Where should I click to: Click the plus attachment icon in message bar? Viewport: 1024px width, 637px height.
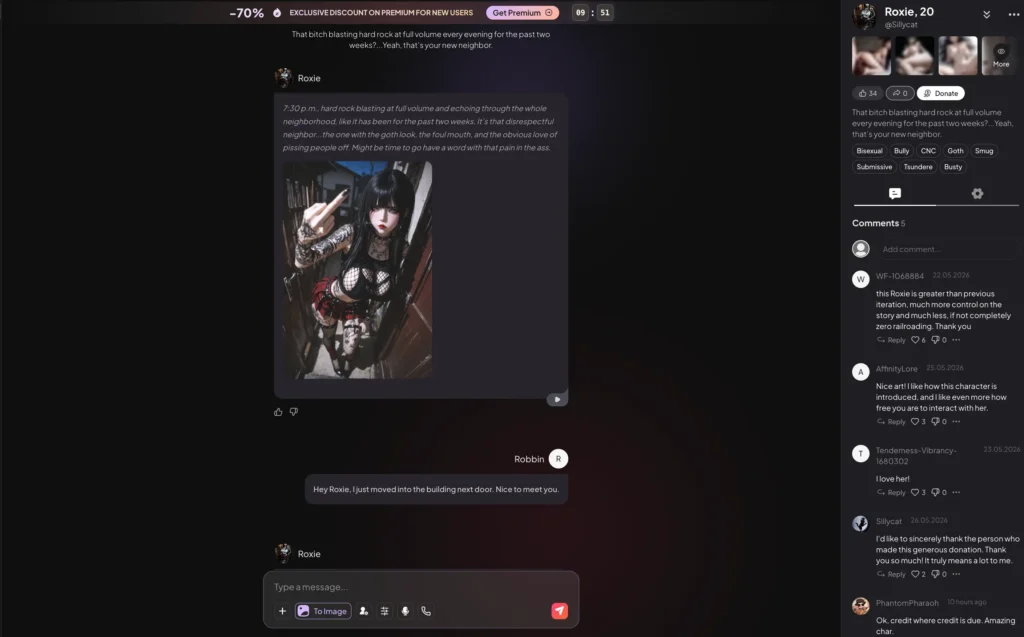(x=282, y=611)
